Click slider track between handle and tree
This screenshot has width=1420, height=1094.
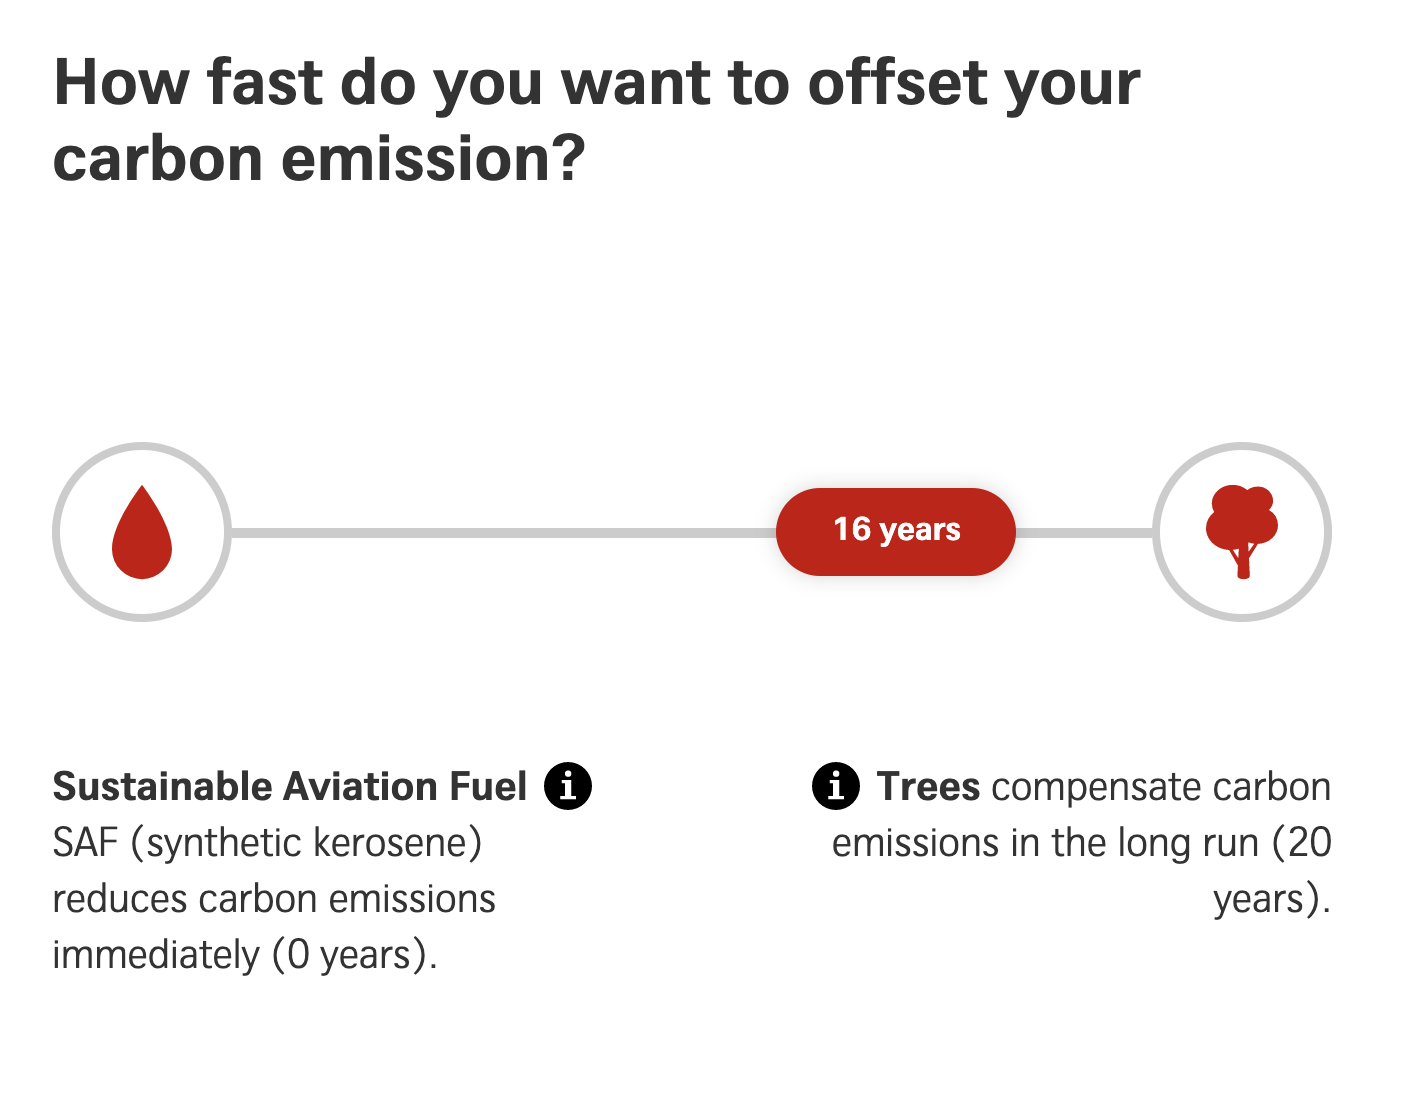coord(1084,533)
